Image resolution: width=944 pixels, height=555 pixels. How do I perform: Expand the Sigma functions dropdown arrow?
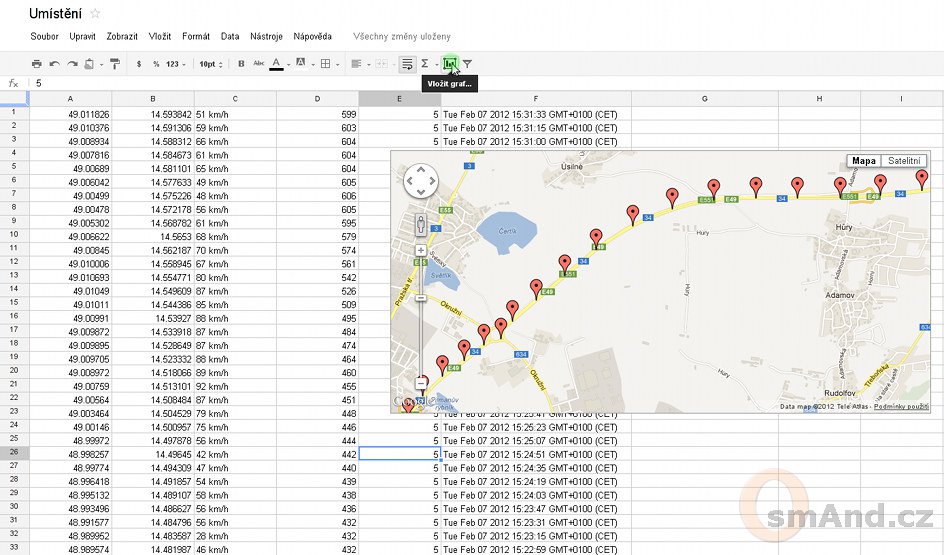click(436, 64)
